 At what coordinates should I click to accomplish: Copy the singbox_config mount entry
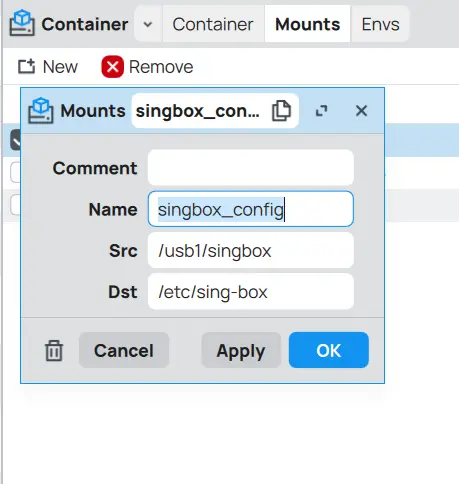click(281, 111)
